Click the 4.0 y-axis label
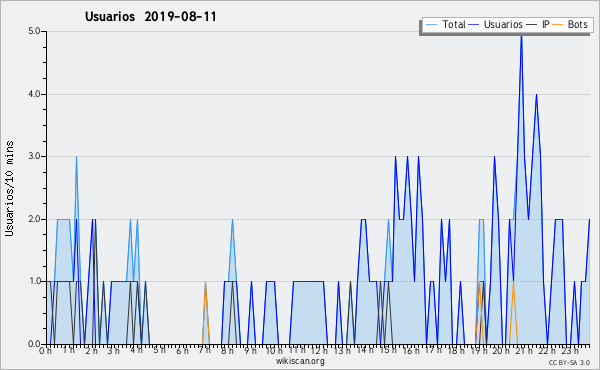The width and height of the screenshot is (600, 370). click(34, 94)
